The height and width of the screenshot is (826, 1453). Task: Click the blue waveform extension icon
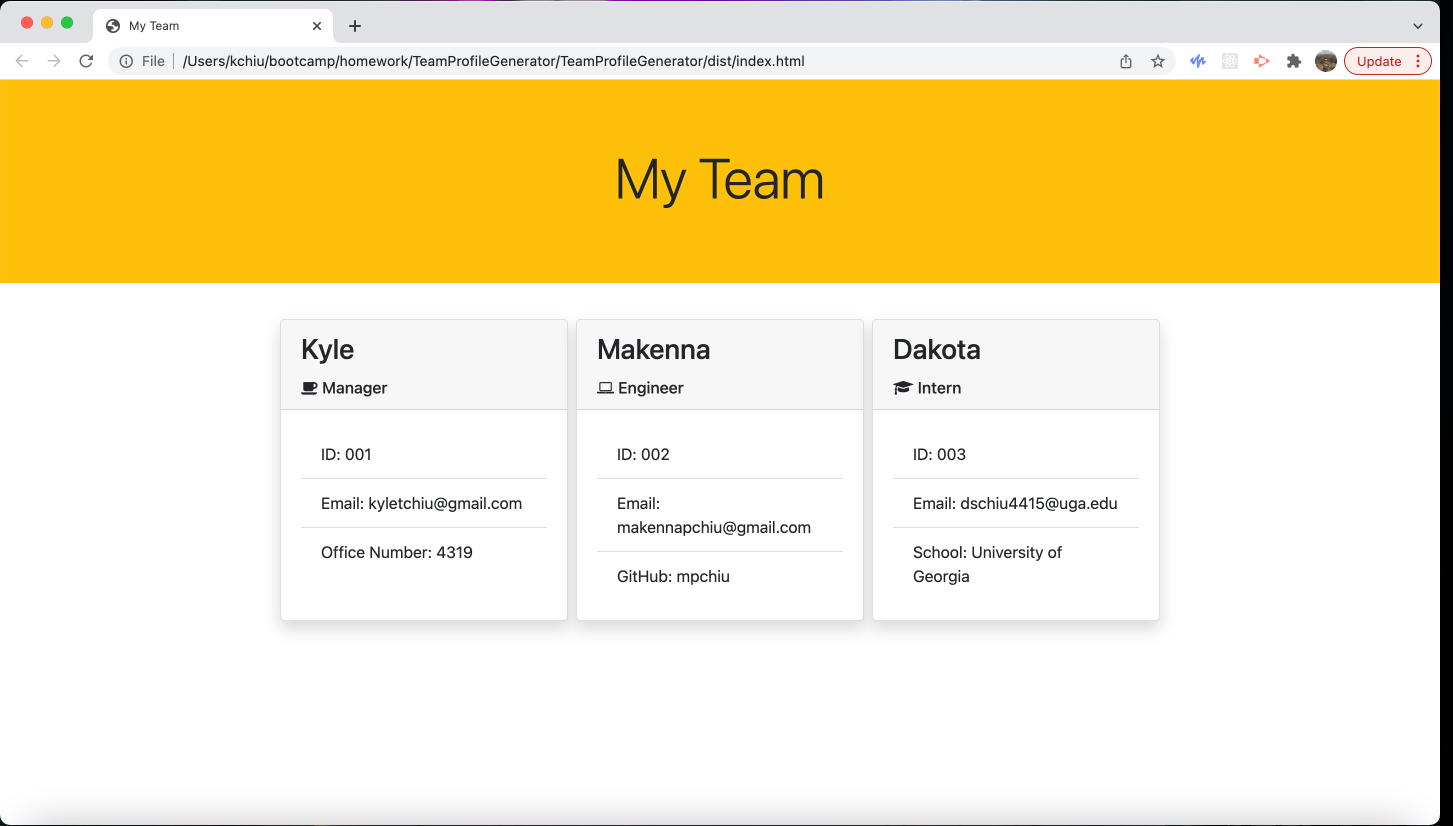tap(1198, 61)
